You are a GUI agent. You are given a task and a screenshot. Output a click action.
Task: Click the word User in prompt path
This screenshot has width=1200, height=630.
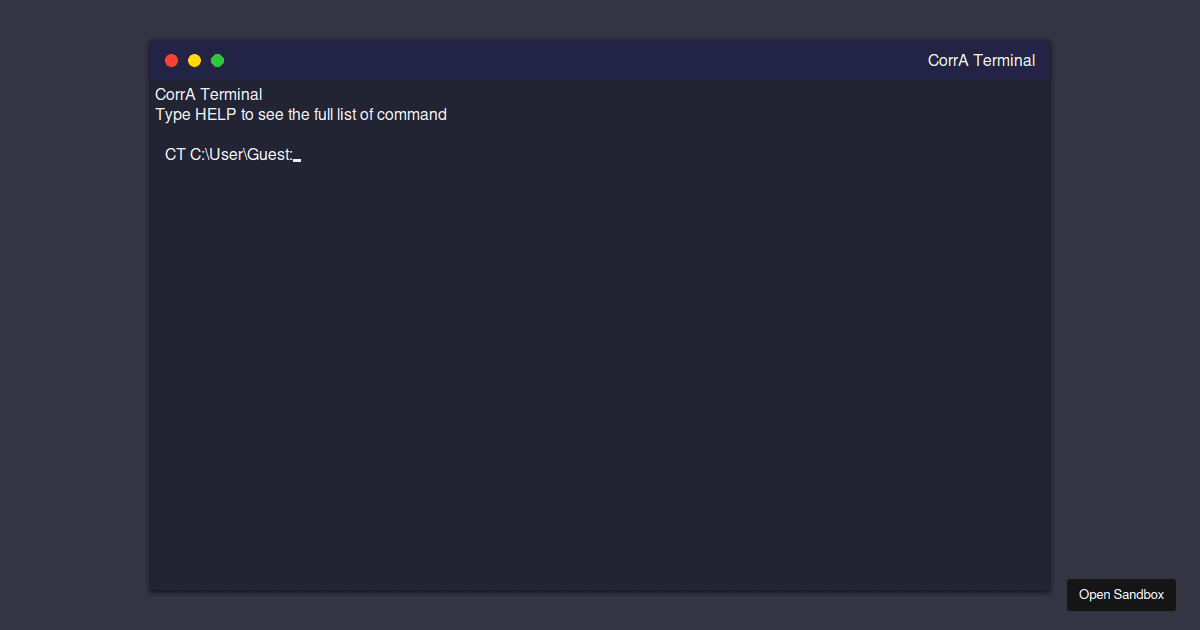(x=224, y=154)
